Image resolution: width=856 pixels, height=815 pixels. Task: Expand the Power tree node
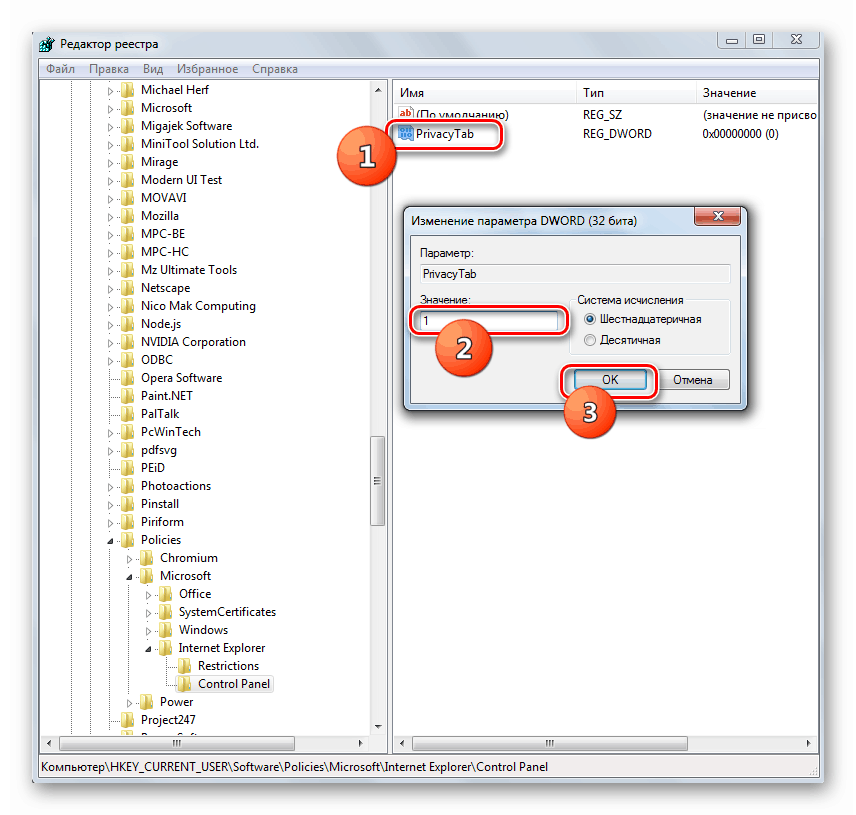pos(129,703)
